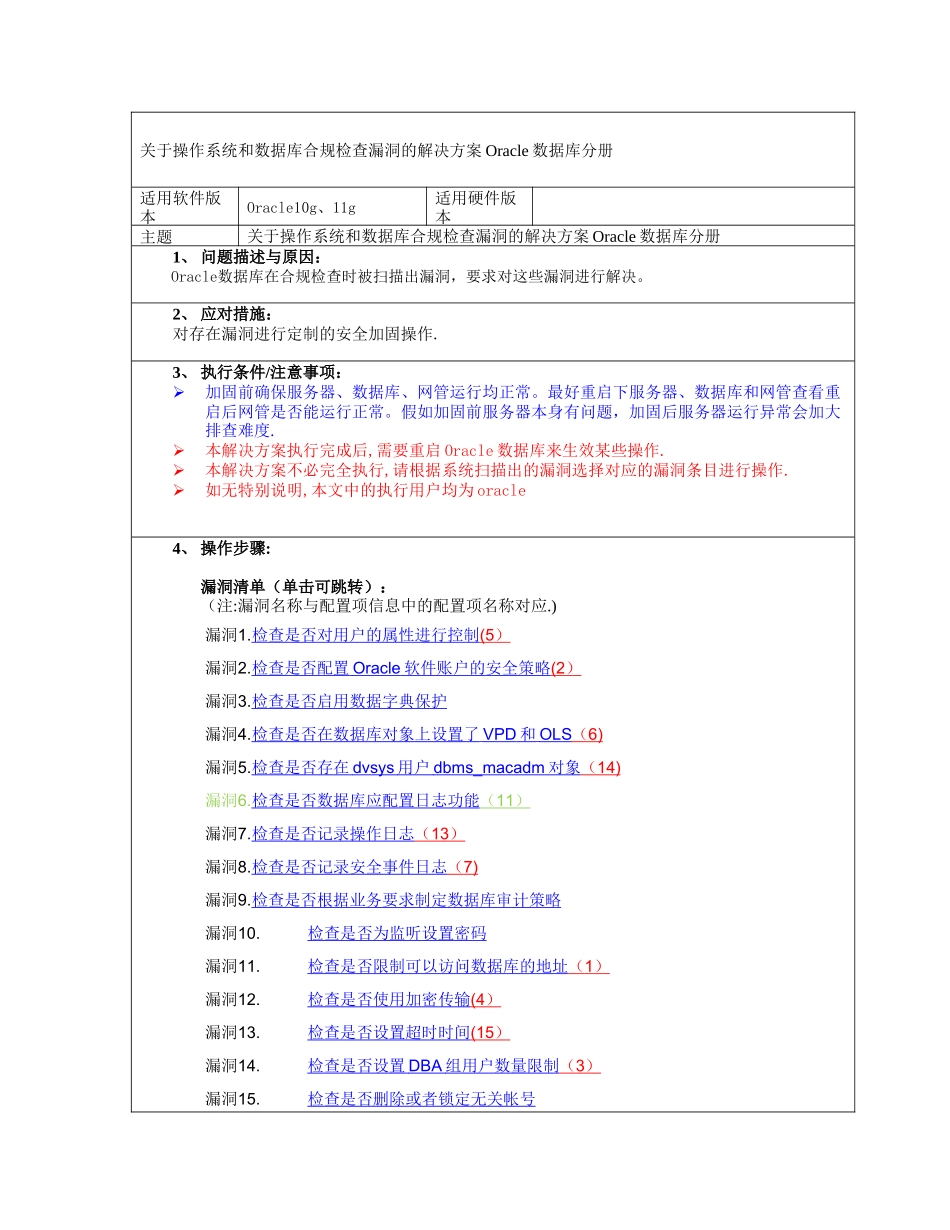Go to 检查是否数据库应配置日志功能 (11)
The image size is (950, 1230).
[x=391, y=800]
